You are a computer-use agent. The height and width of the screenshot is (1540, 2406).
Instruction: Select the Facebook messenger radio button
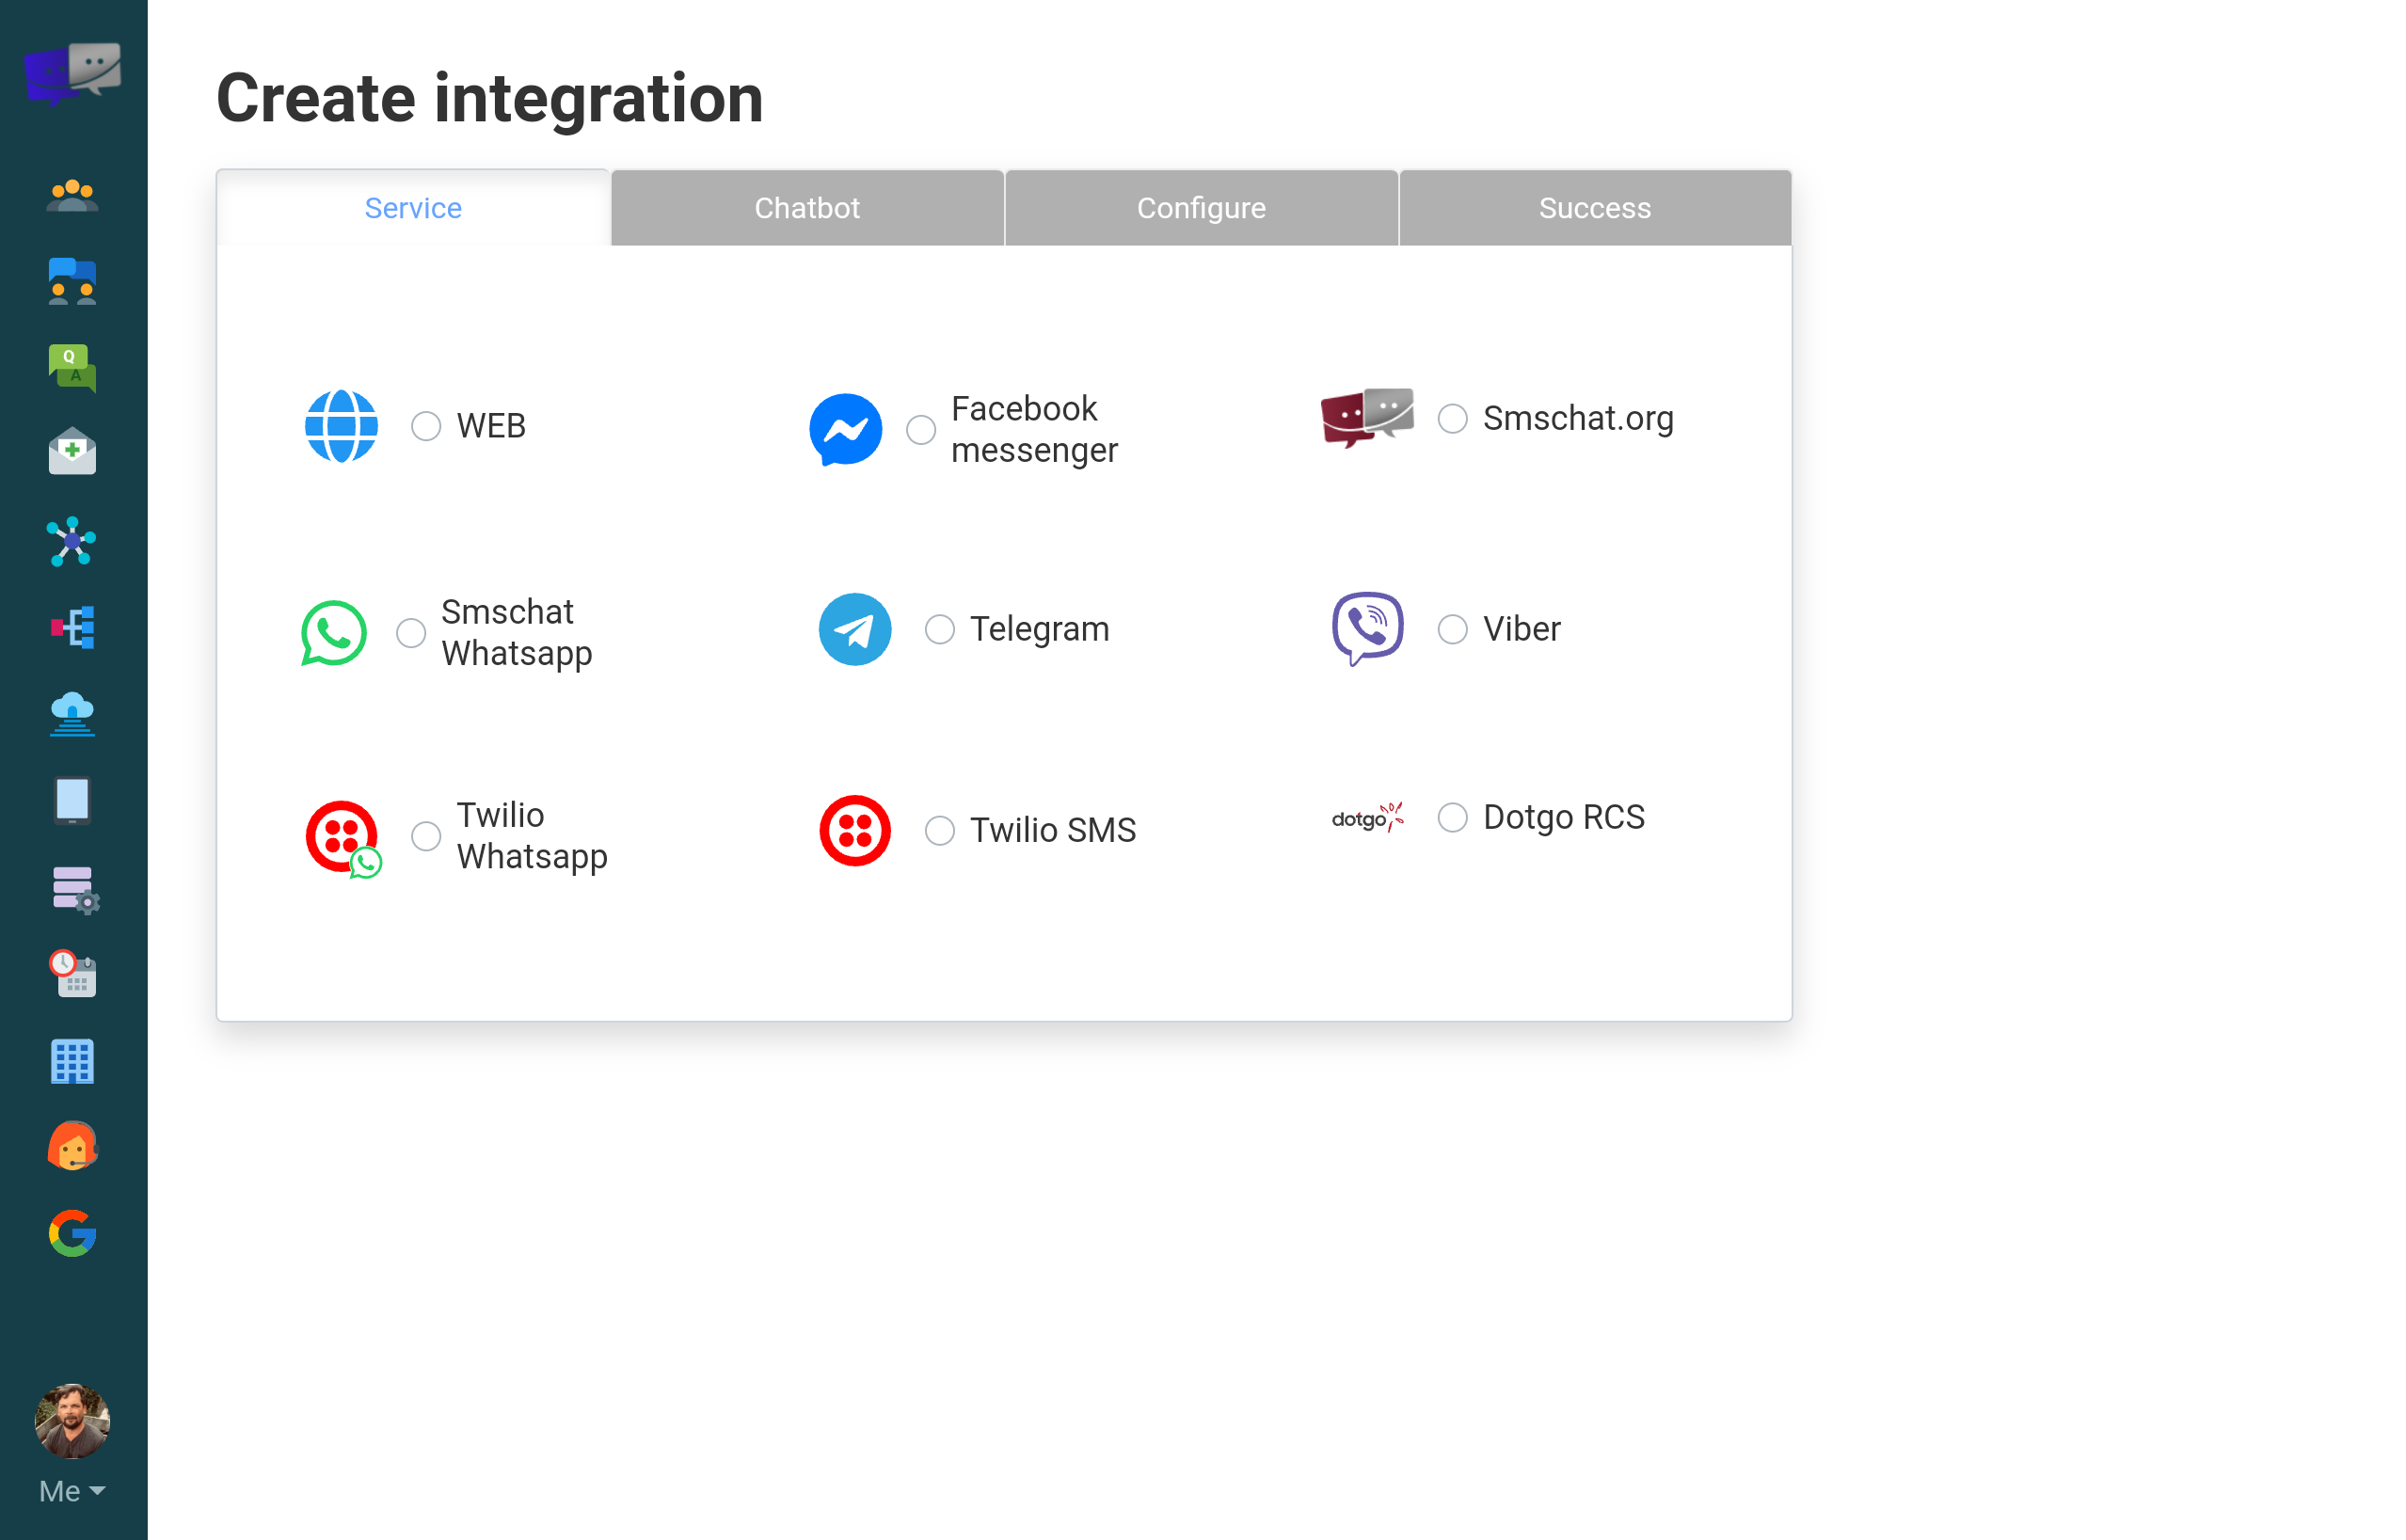[921, 430]
